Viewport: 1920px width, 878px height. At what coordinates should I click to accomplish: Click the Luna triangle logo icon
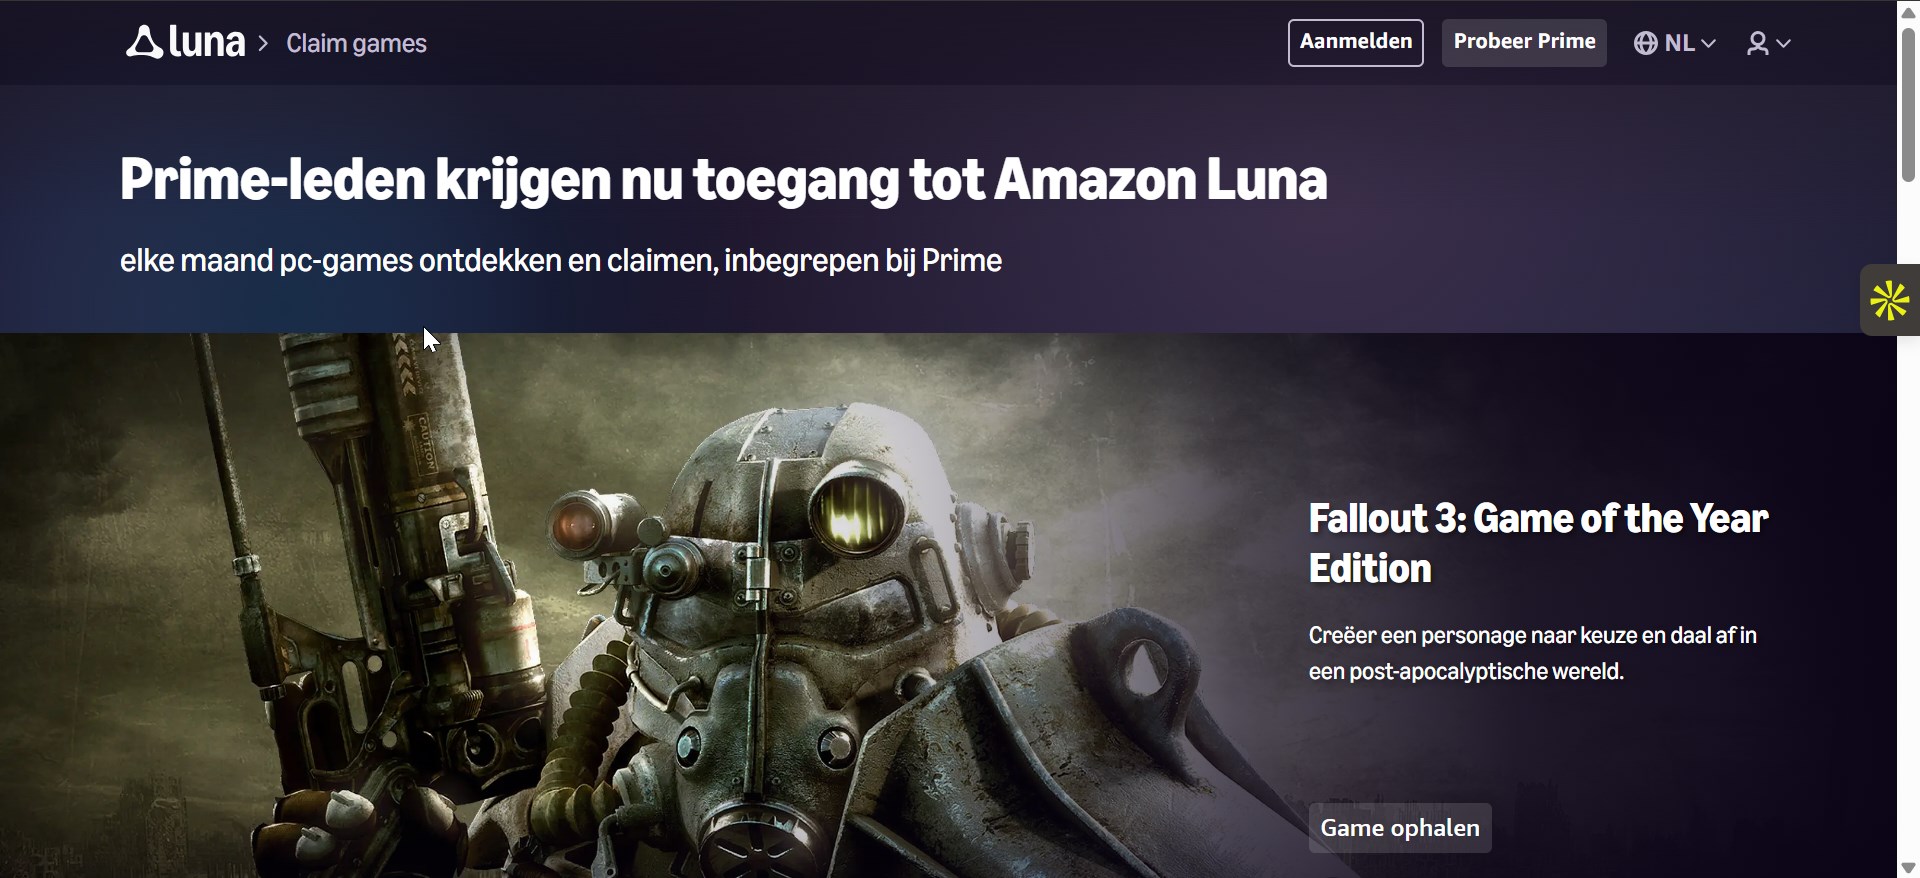[x=144, y=42]
